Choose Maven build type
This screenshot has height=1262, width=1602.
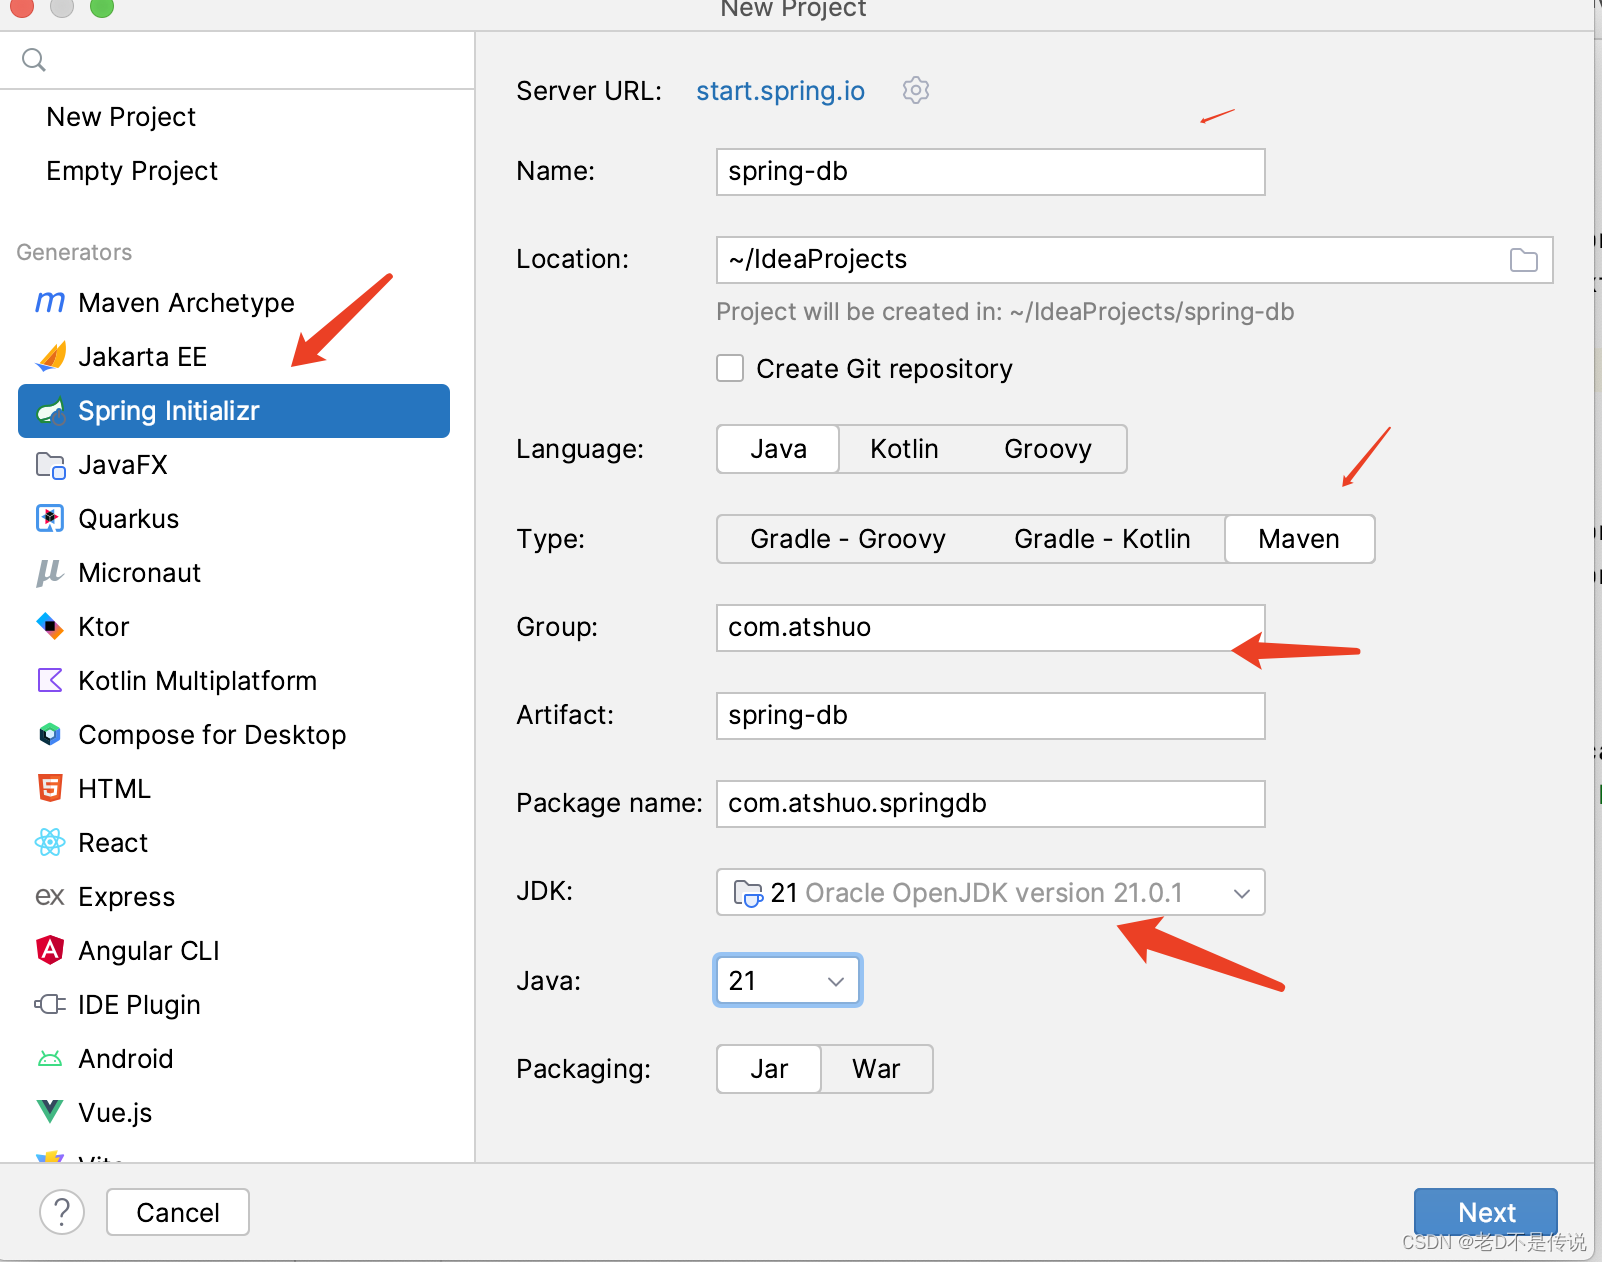pyautogui.click(x=1299, y=539)
